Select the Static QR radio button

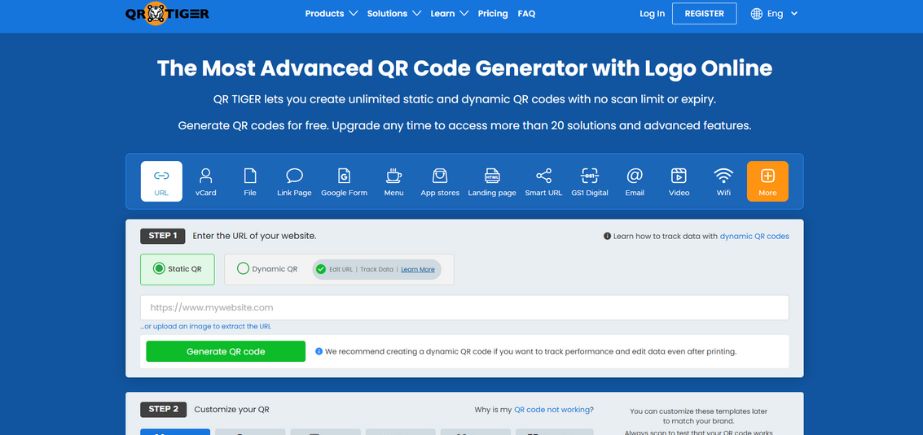(159, 268)
